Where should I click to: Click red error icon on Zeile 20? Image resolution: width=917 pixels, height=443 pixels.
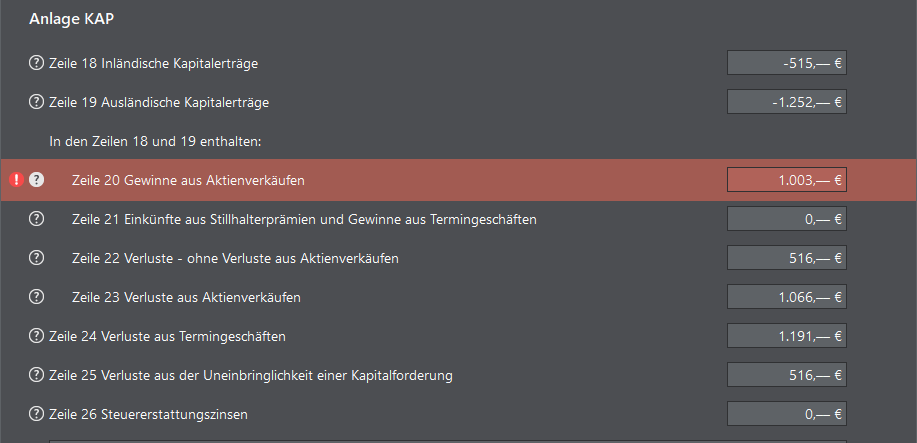pyautogui.click(x=17, y=180)
